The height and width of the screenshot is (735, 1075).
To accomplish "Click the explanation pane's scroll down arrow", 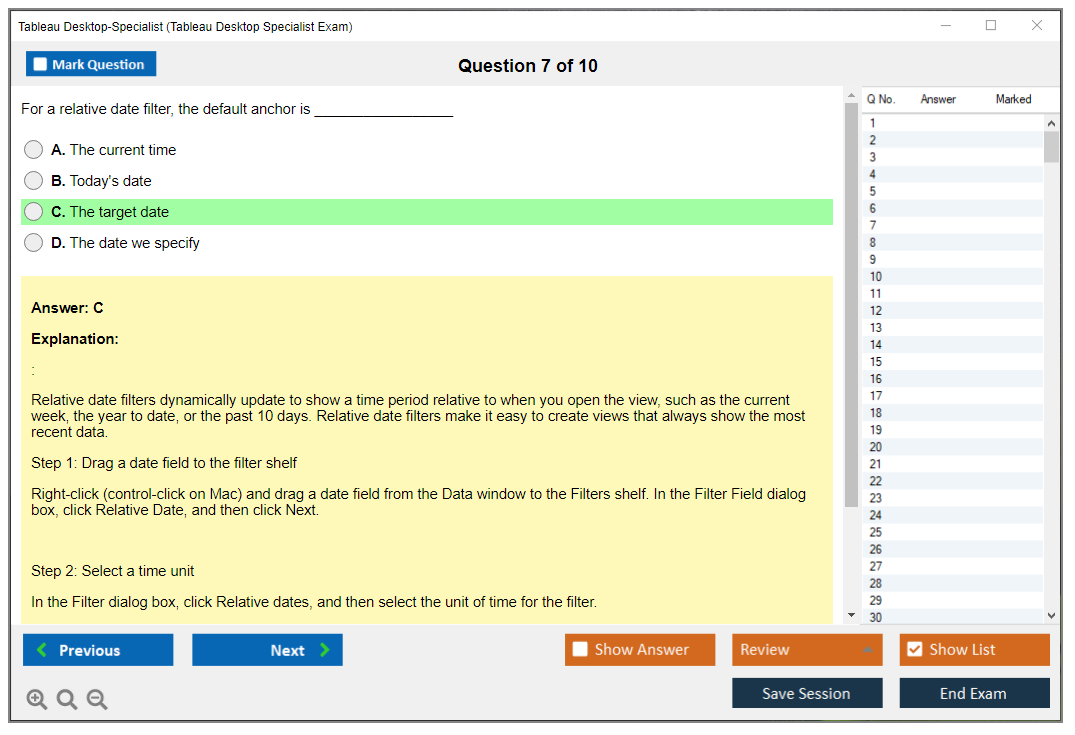I will point(851,615).
